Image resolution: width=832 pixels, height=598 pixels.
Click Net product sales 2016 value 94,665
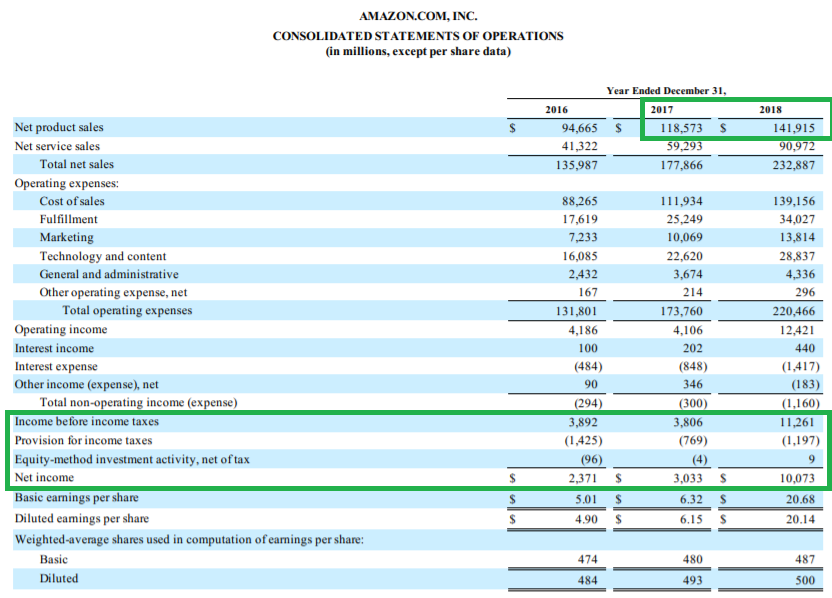(579, 128)
